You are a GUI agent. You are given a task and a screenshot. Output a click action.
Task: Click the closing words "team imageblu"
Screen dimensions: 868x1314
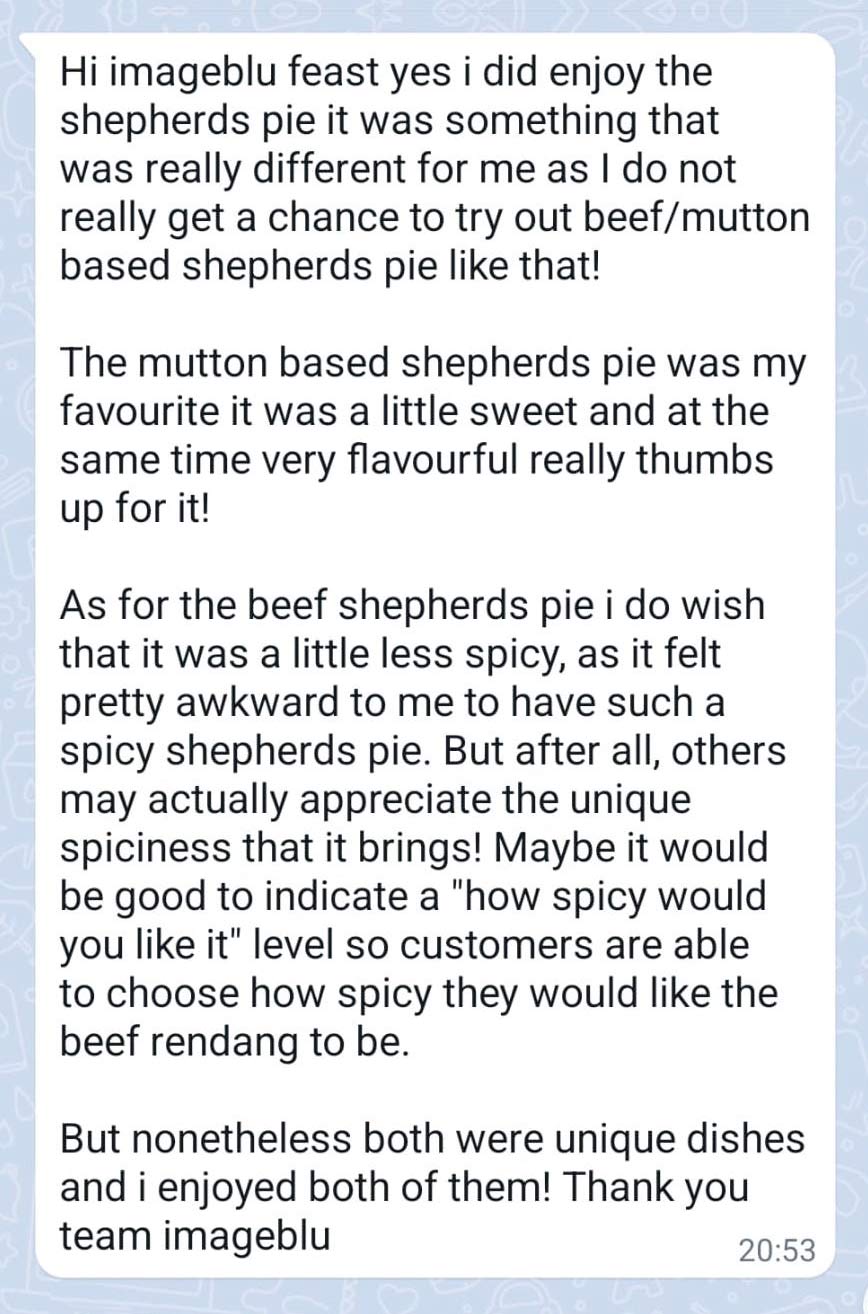coord(195,1234)
